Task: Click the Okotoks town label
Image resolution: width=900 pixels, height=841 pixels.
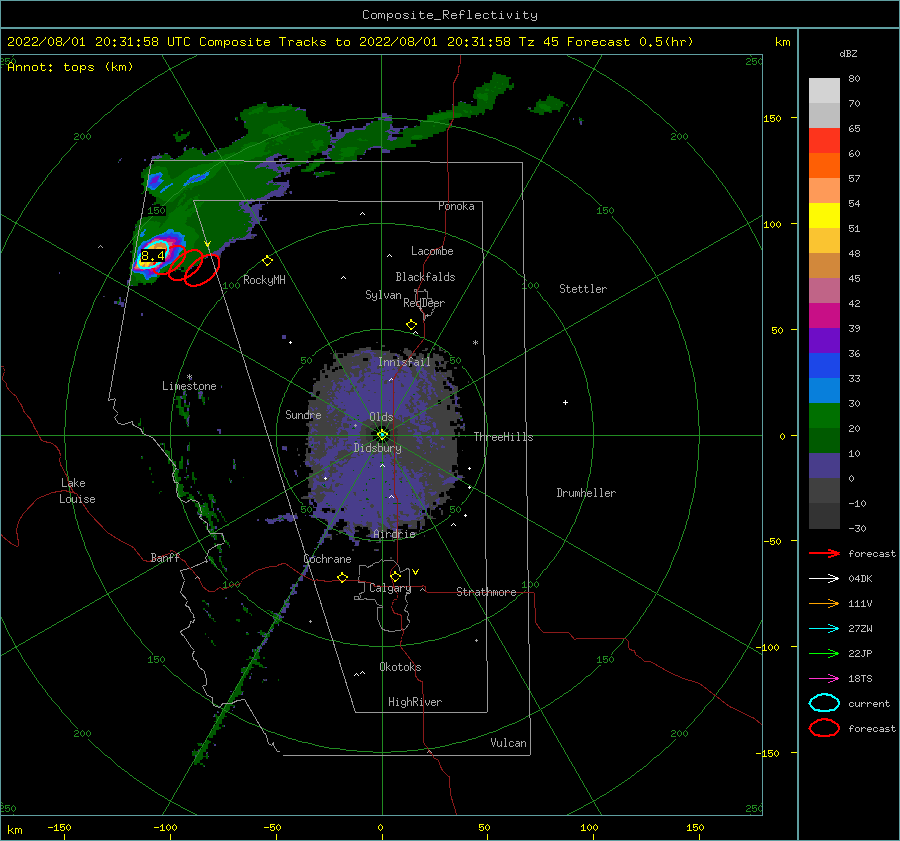Action: pyautogui.click(x=400, y=667)
